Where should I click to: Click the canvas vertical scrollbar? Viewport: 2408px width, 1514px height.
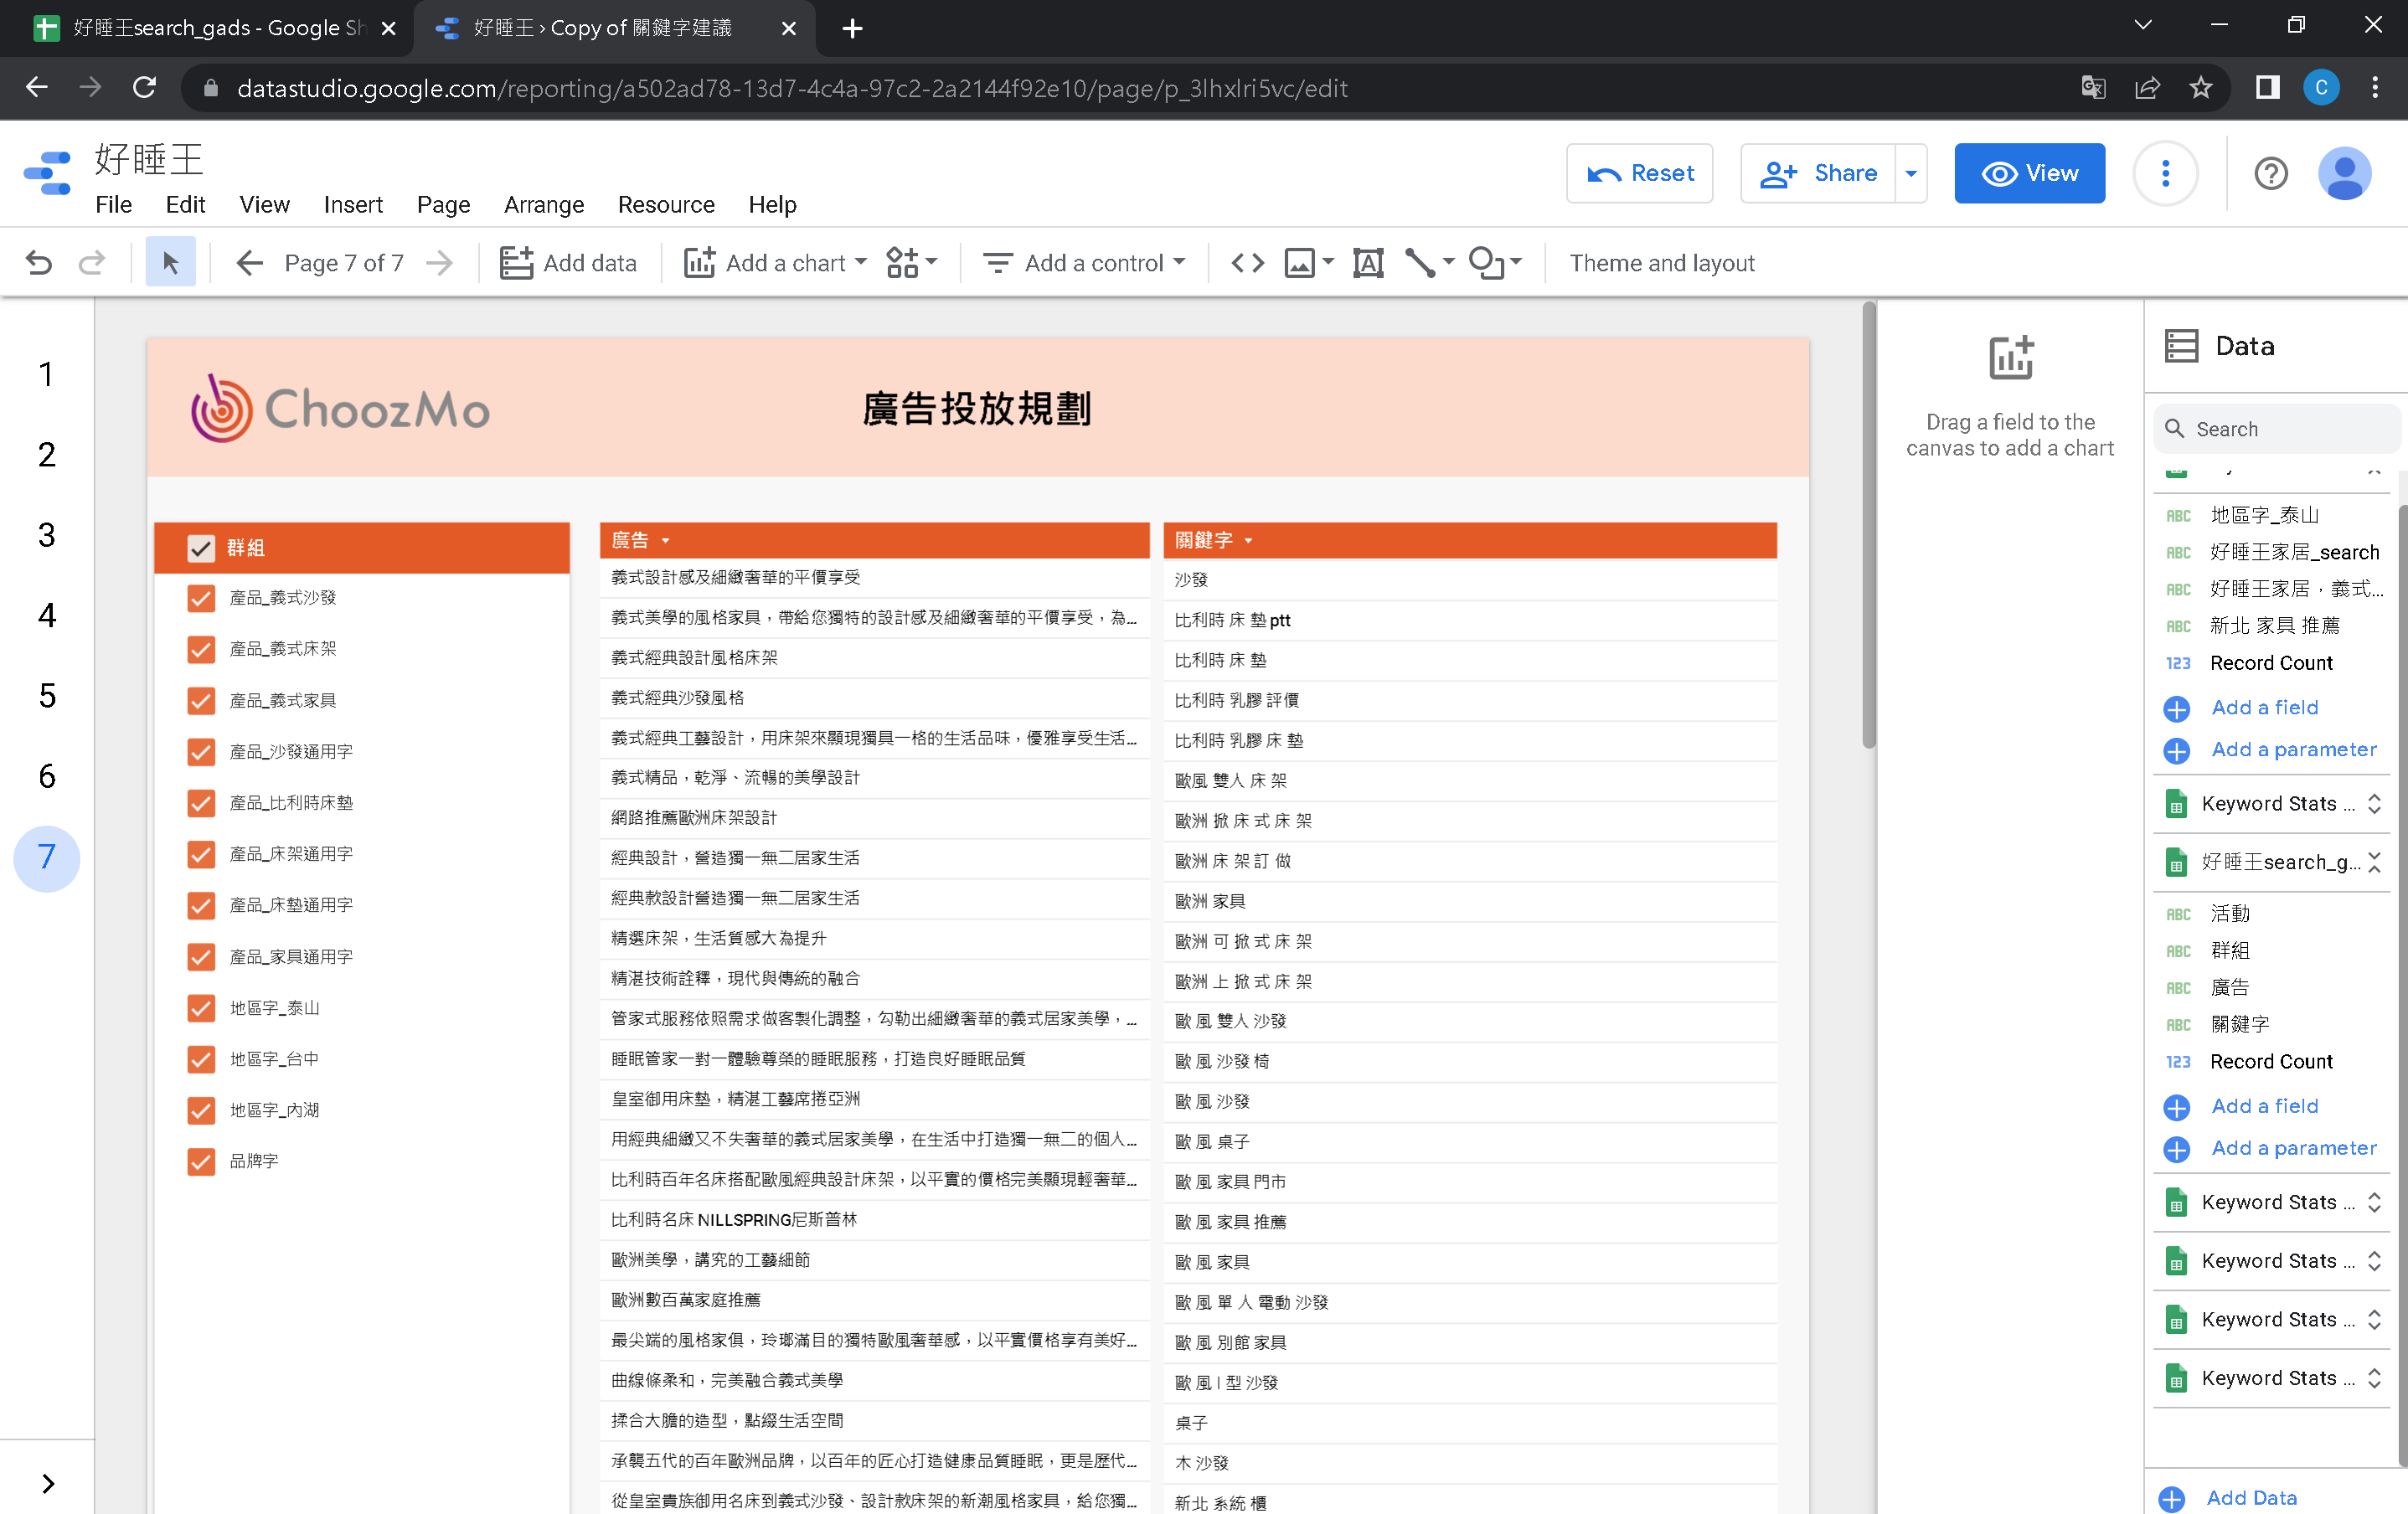[1868, 525]
